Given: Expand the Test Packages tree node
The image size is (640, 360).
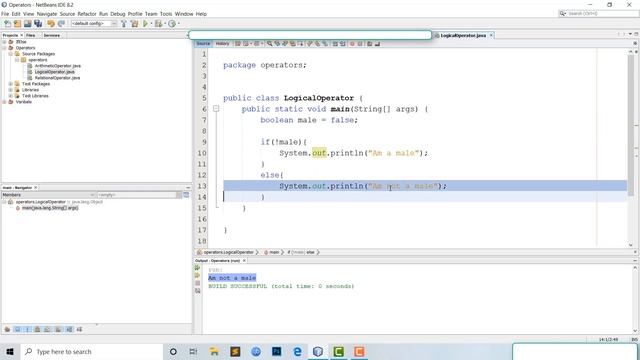Looking at the screenshot, I should pyautogui.click(x=11, y=84).
